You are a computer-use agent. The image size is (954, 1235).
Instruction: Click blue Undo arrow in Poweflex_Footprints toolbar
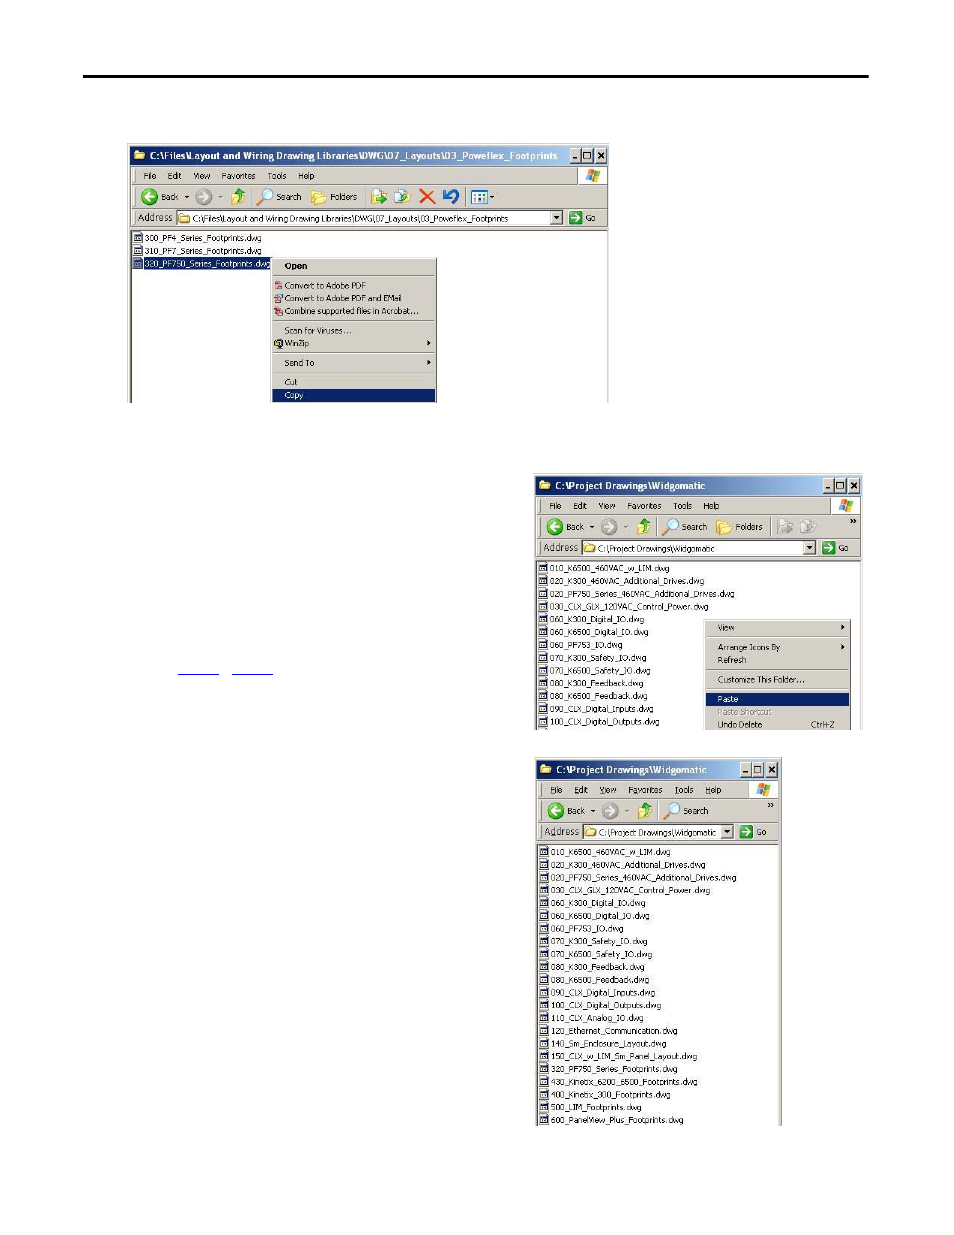point(451,197)
